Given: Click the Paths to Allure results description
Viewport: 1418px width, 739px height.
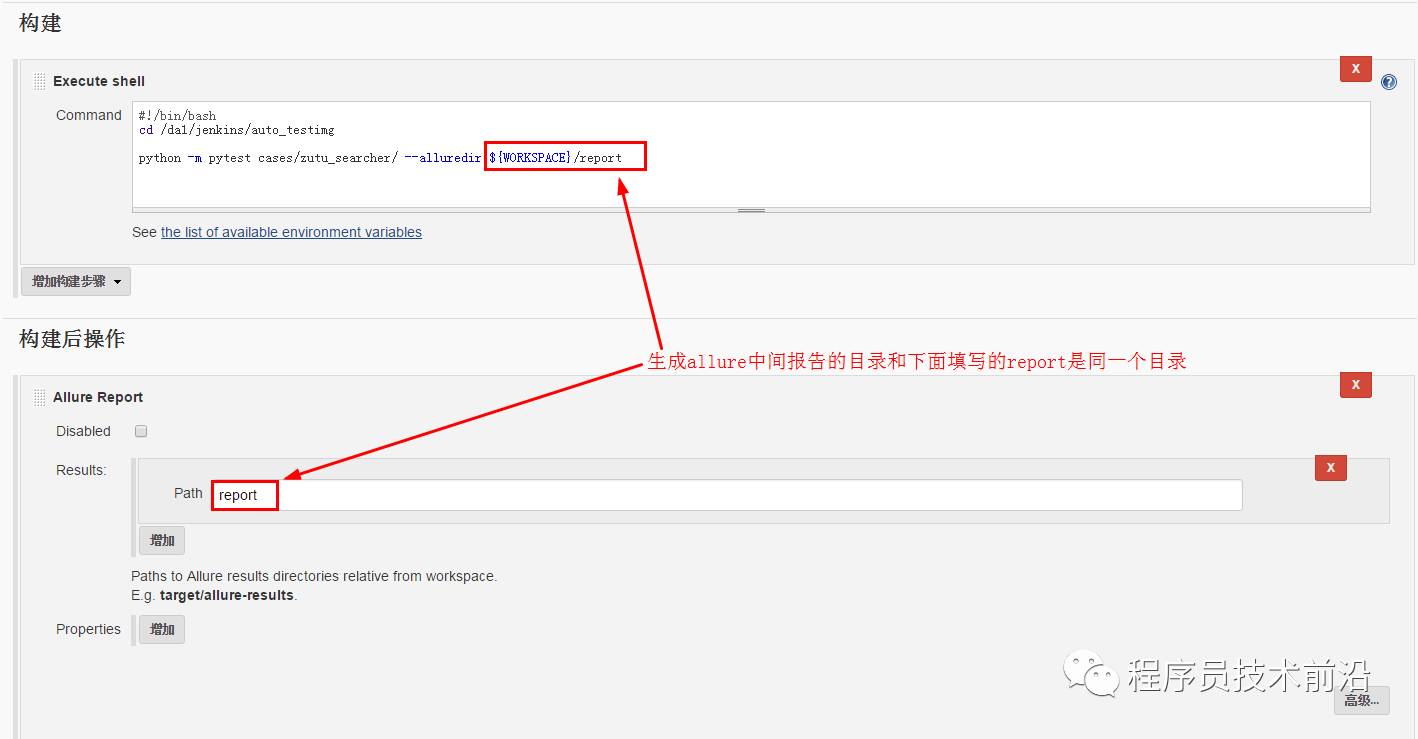Looking at the screenshot, I should [314, 576].
